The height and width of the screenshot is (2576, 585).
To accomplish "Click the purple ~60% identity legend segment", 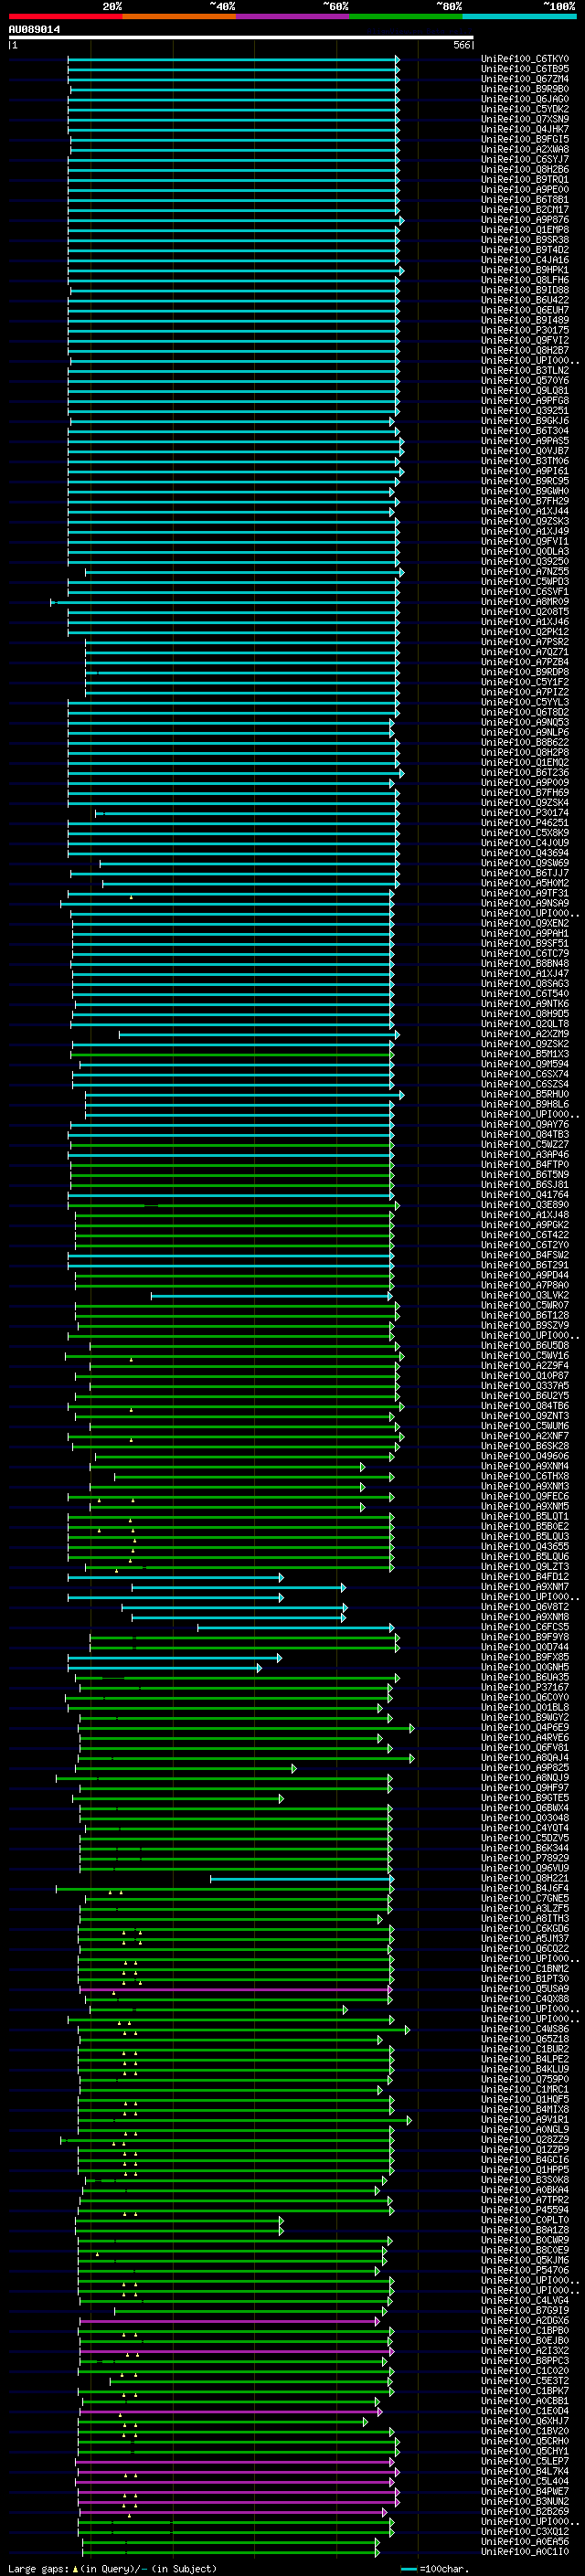I will coord(293,16).
